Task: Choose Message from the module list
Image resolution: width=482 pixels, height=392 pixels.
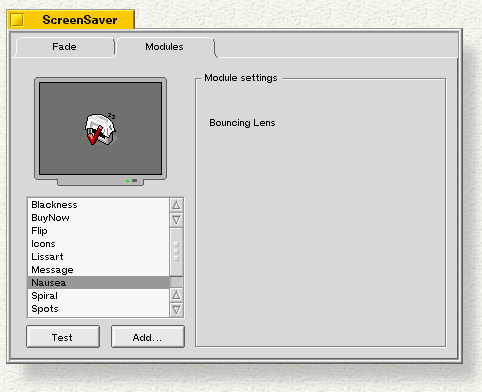Action: pyautogui.click(x=98, y=270)
